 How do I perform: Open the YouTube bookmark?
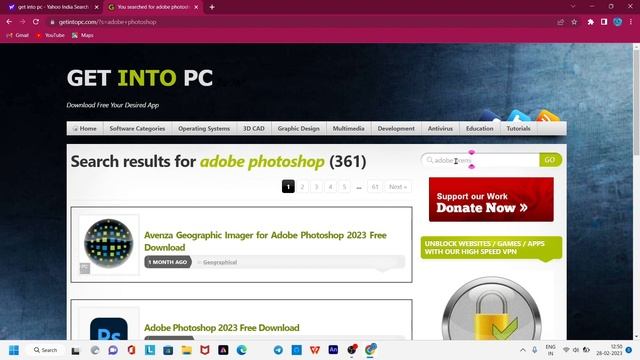[50, 36]
